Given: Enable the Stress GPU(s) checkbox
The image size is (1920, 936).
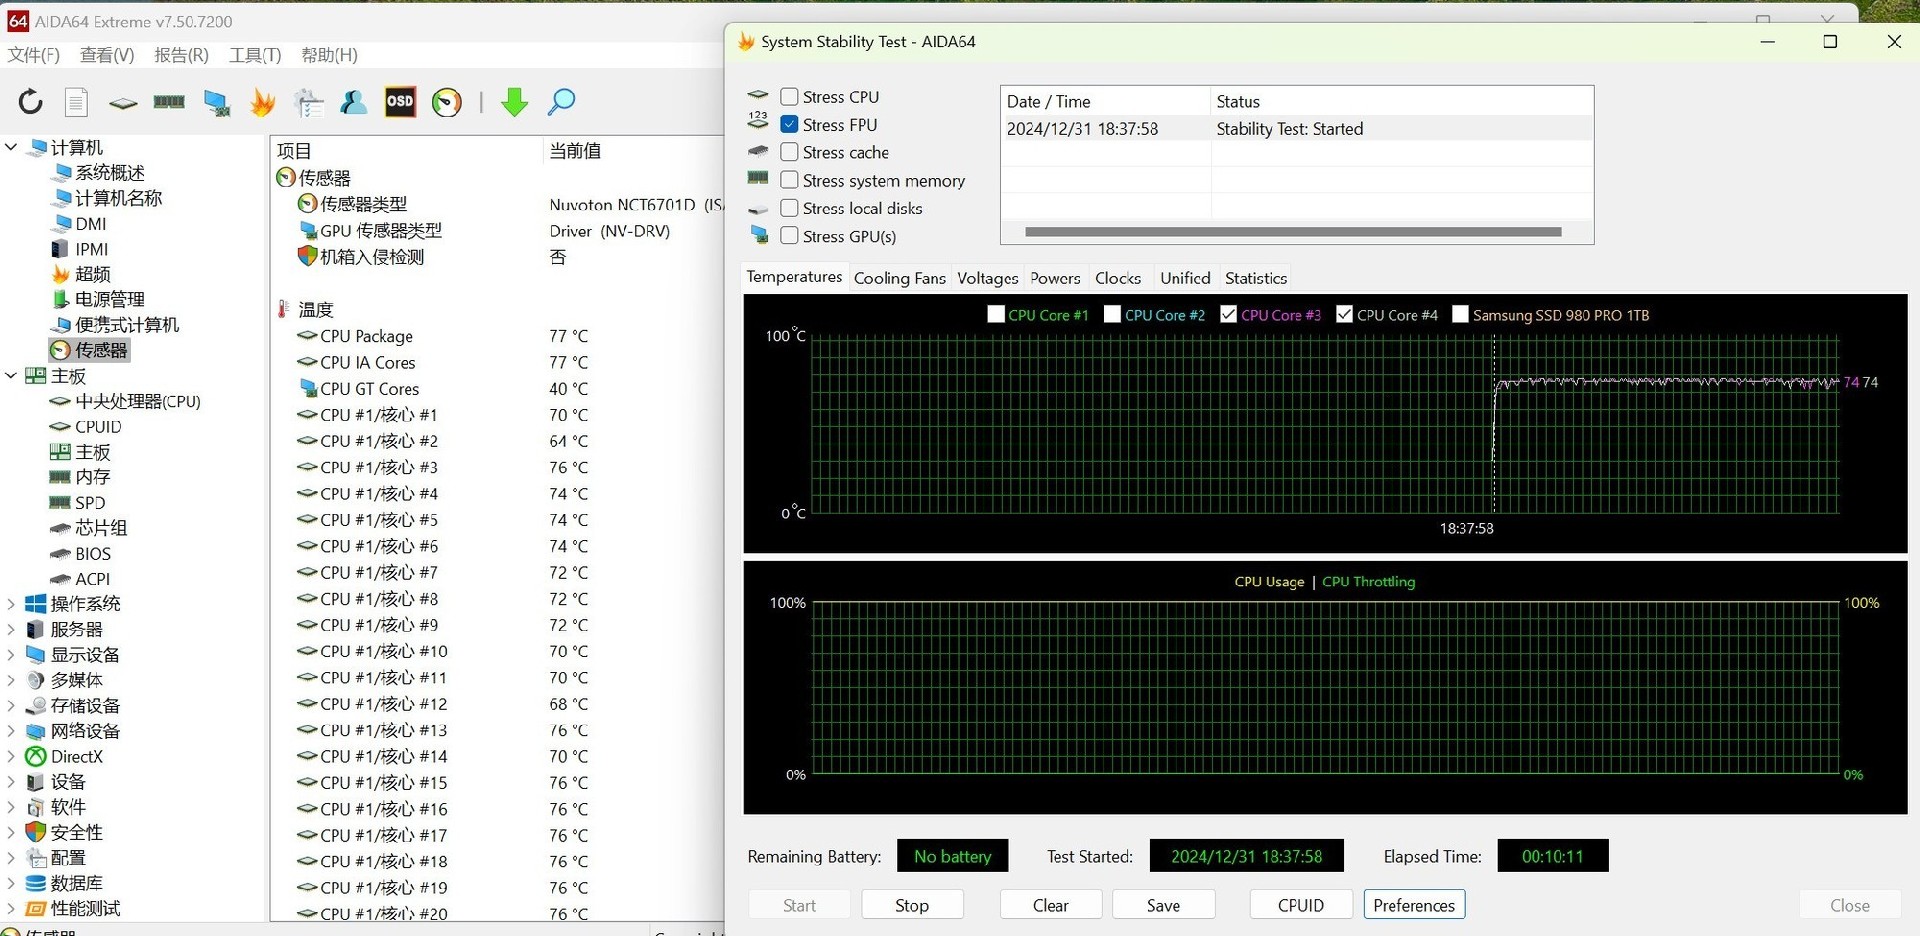Looking at the screenshot, I should [x=789, y=236].
